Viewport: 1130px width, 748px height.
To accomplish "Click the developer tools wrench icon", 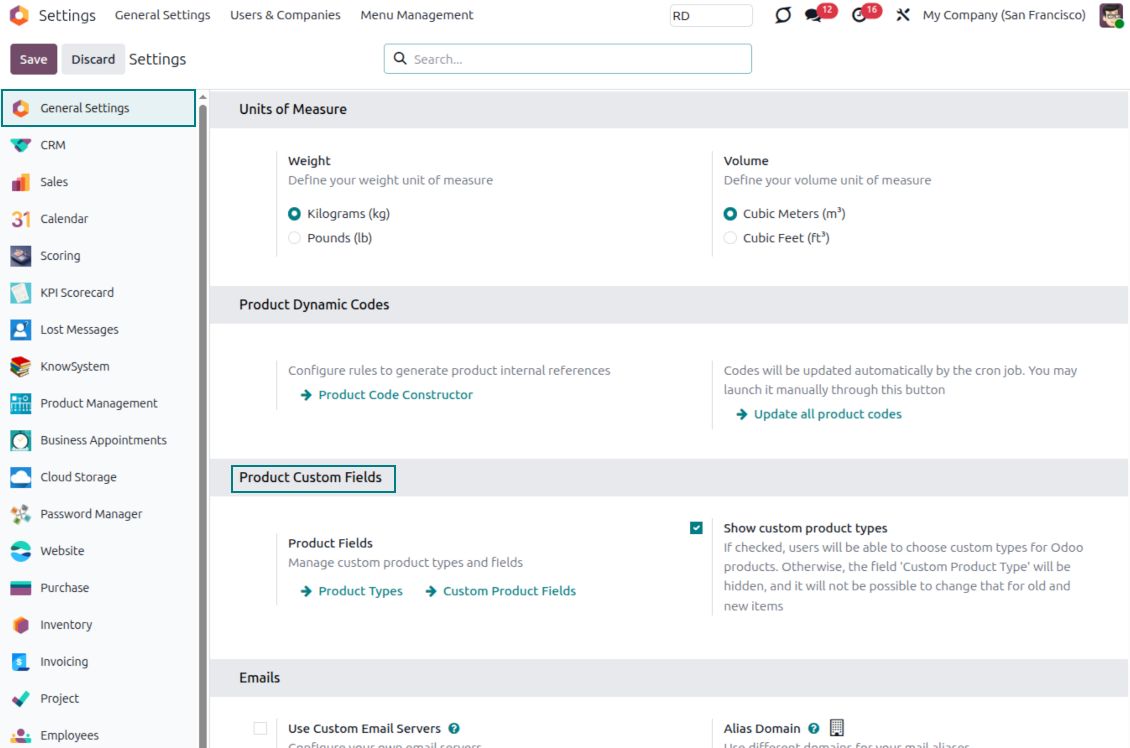I will (903, 16).
